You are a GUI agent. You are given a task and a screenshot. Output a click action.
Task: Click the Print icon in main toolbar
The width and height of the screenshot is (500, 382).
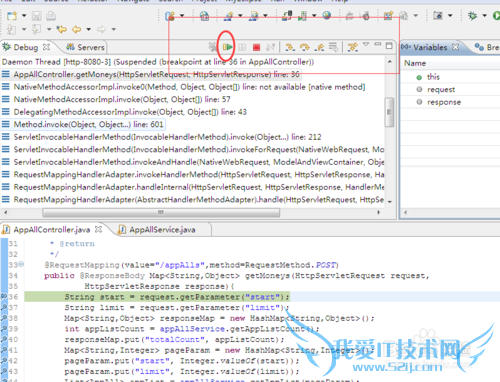point(51,16)
